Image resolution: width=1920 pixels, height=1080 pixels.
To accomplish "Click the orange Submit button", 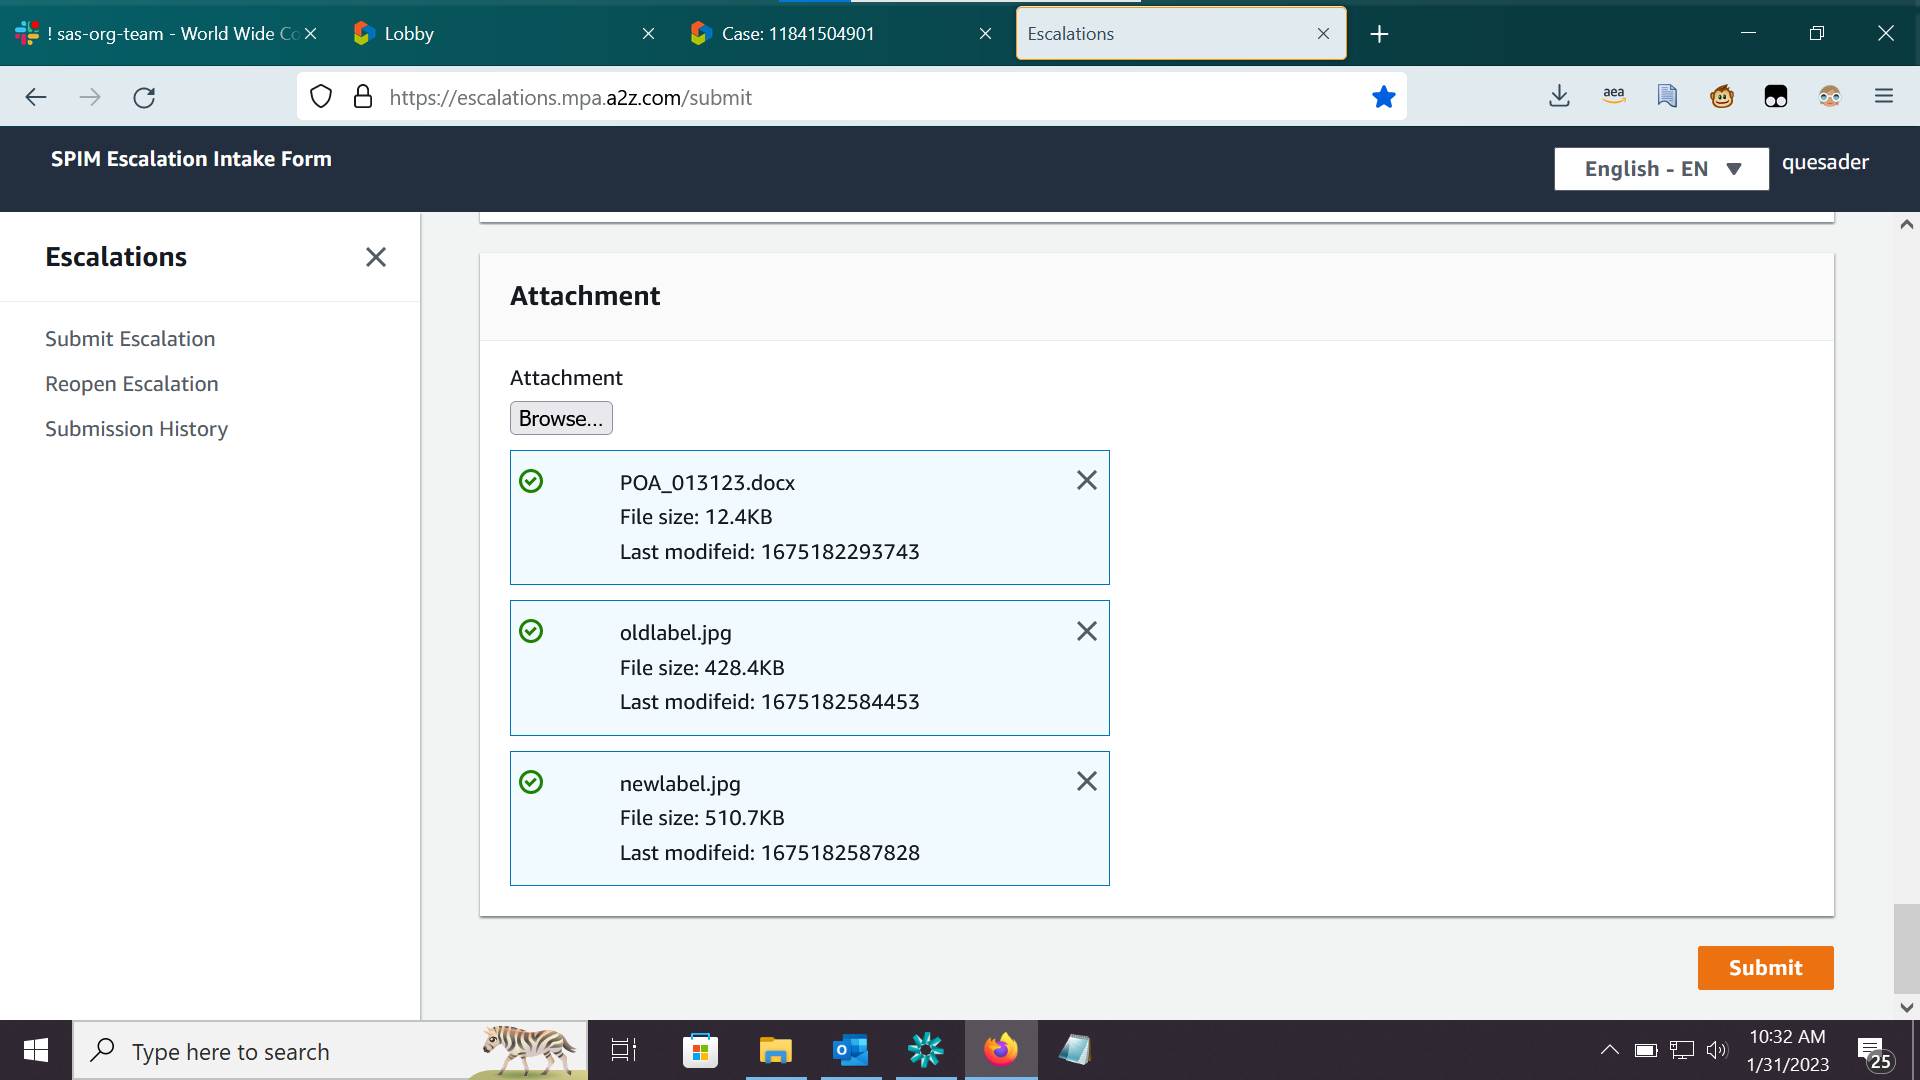I will (1765, 968).
